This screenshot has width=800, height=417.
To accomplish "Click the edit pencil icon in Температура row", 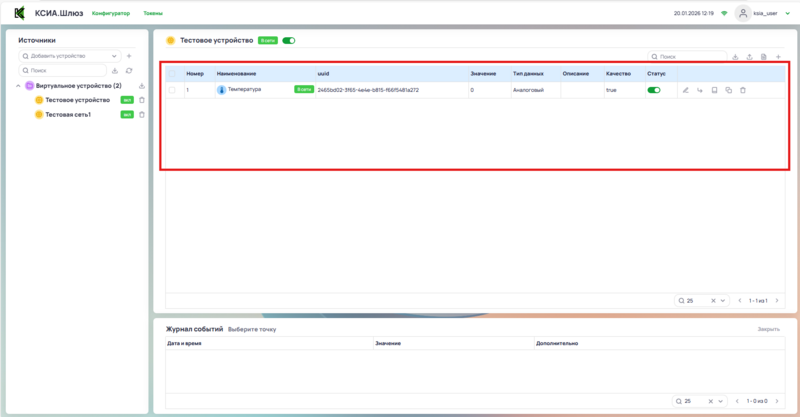I will pyautogui.click(x=685, y=90).
